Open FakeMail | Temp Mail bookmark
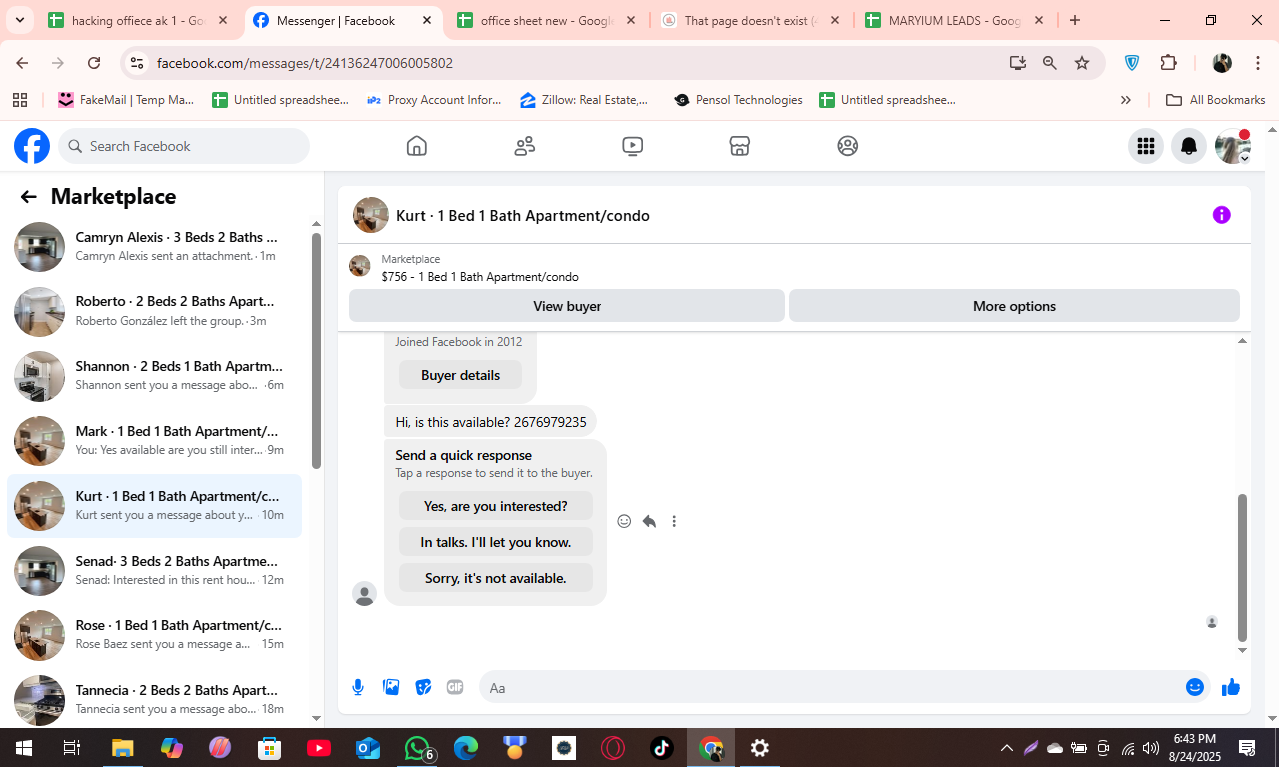Screen dimensions: 1279x767 pos(126,100)
